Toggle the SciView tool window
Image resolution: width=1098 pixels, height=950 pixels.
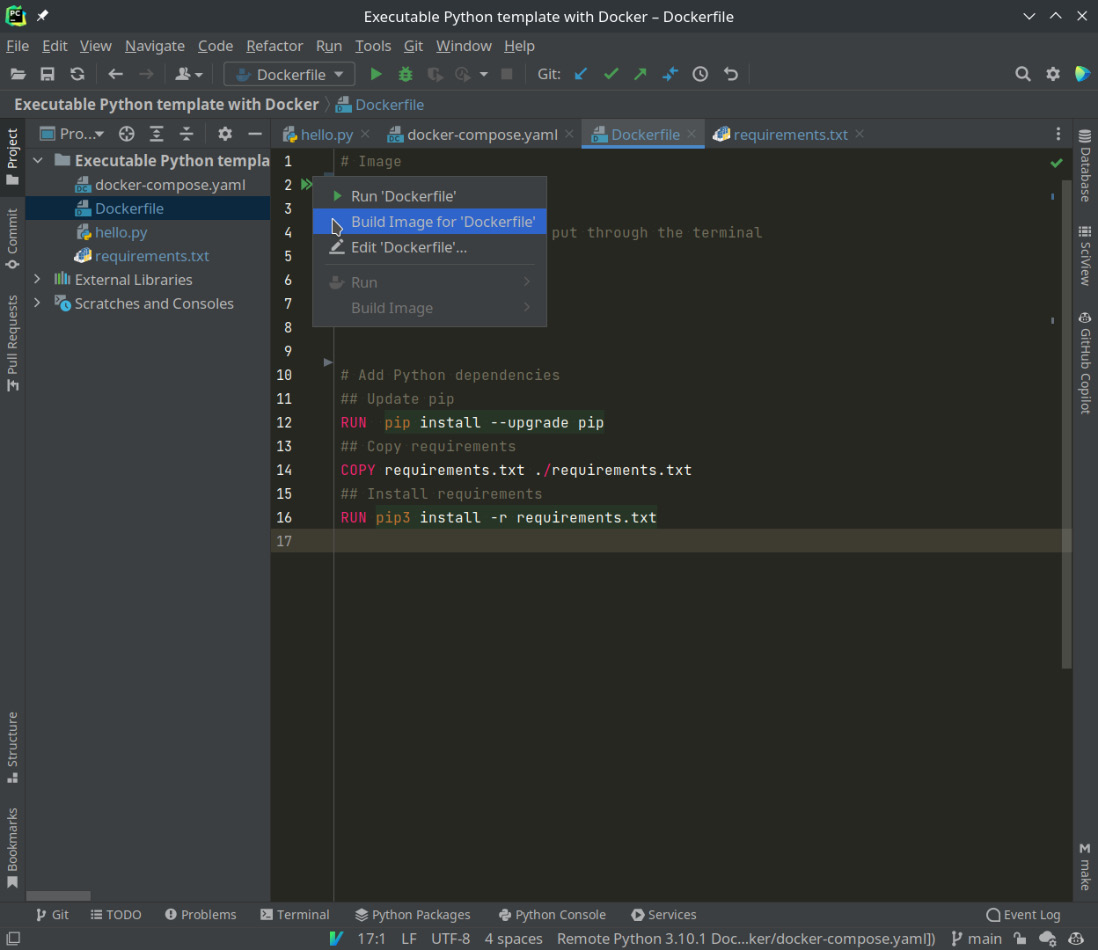[1085, 256]
